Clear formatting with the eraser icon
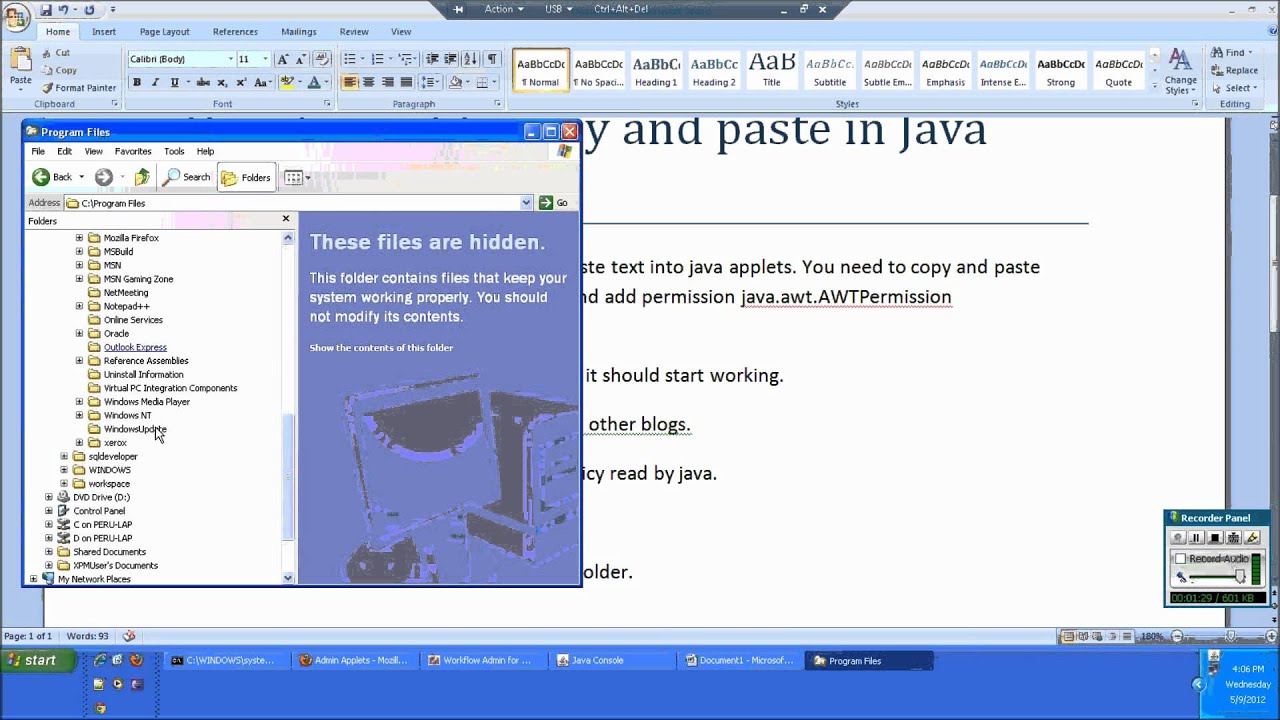Screen dimensions: 1280x720 (322, 59)
